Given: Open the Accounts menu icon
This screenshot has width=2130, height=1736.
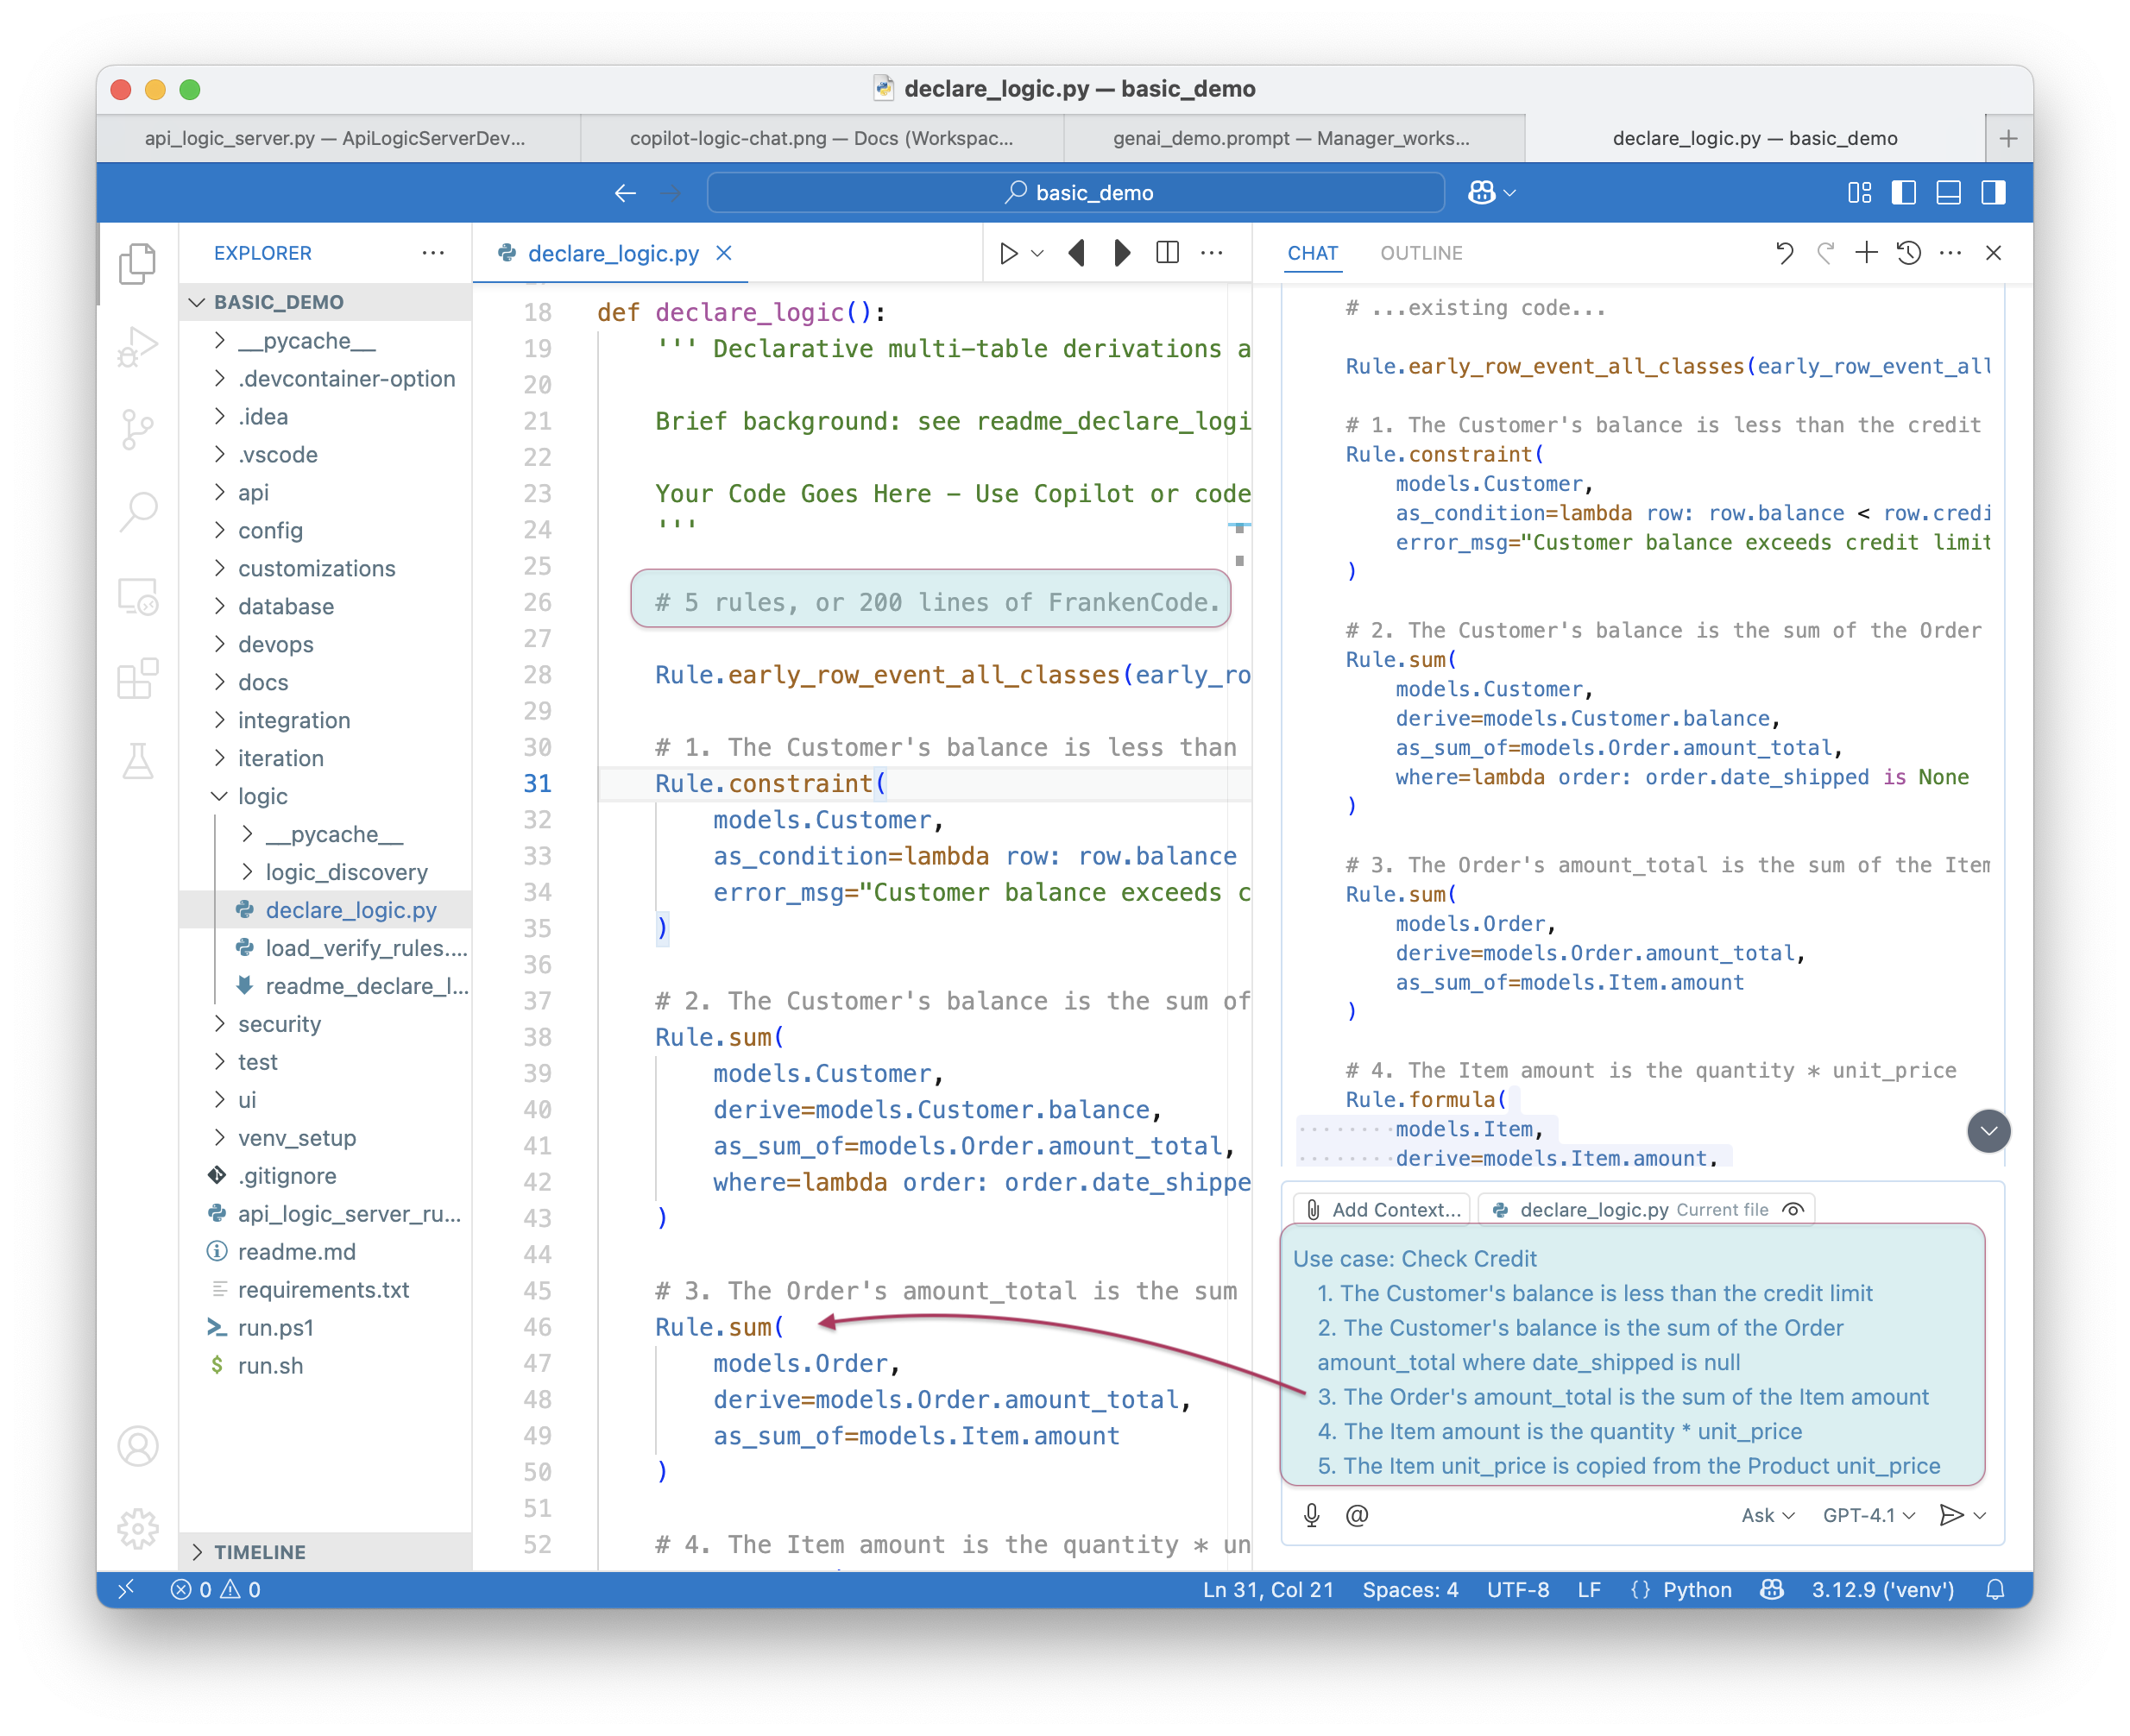Looking at the screenshot, I should tap(138, 1446).
